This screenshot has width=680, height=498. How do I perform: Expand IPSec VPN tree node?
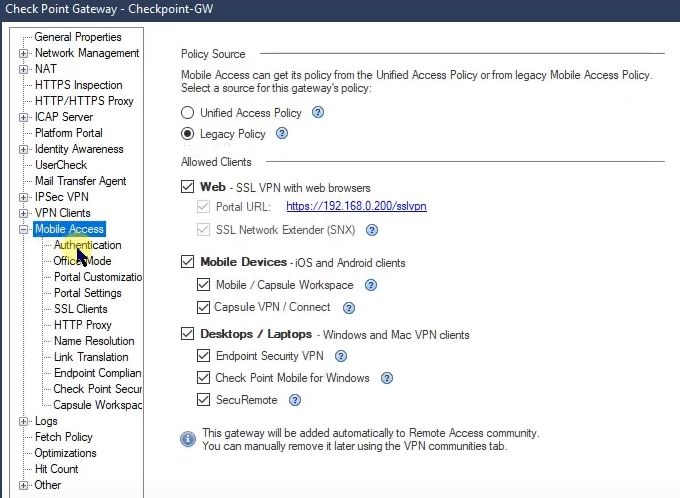(x=23, y=197)
